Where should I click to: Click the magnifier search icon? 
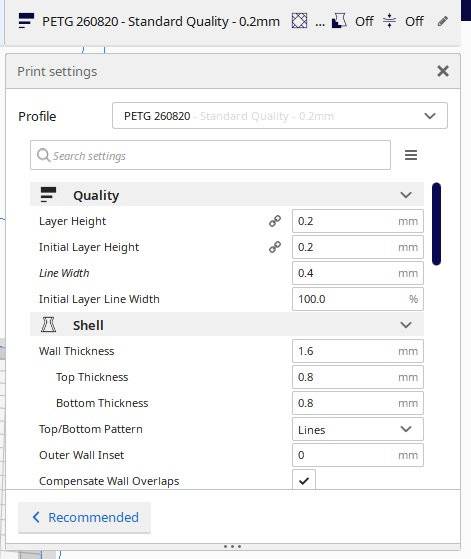[43, 155]
